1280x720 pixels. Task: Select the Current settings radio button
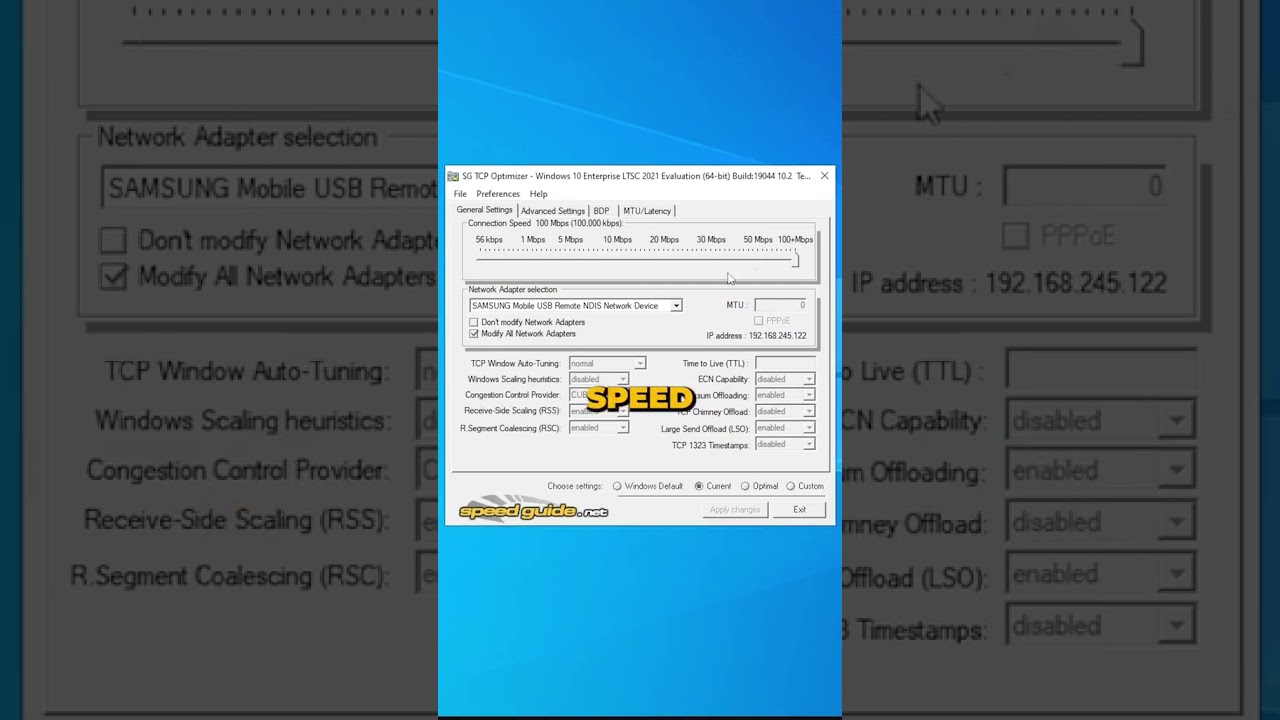699,486
